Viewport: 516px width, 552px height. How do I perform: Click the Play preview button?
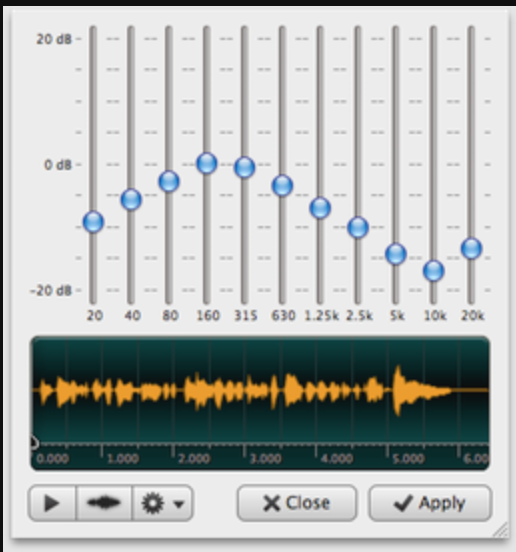coord(52,503)
